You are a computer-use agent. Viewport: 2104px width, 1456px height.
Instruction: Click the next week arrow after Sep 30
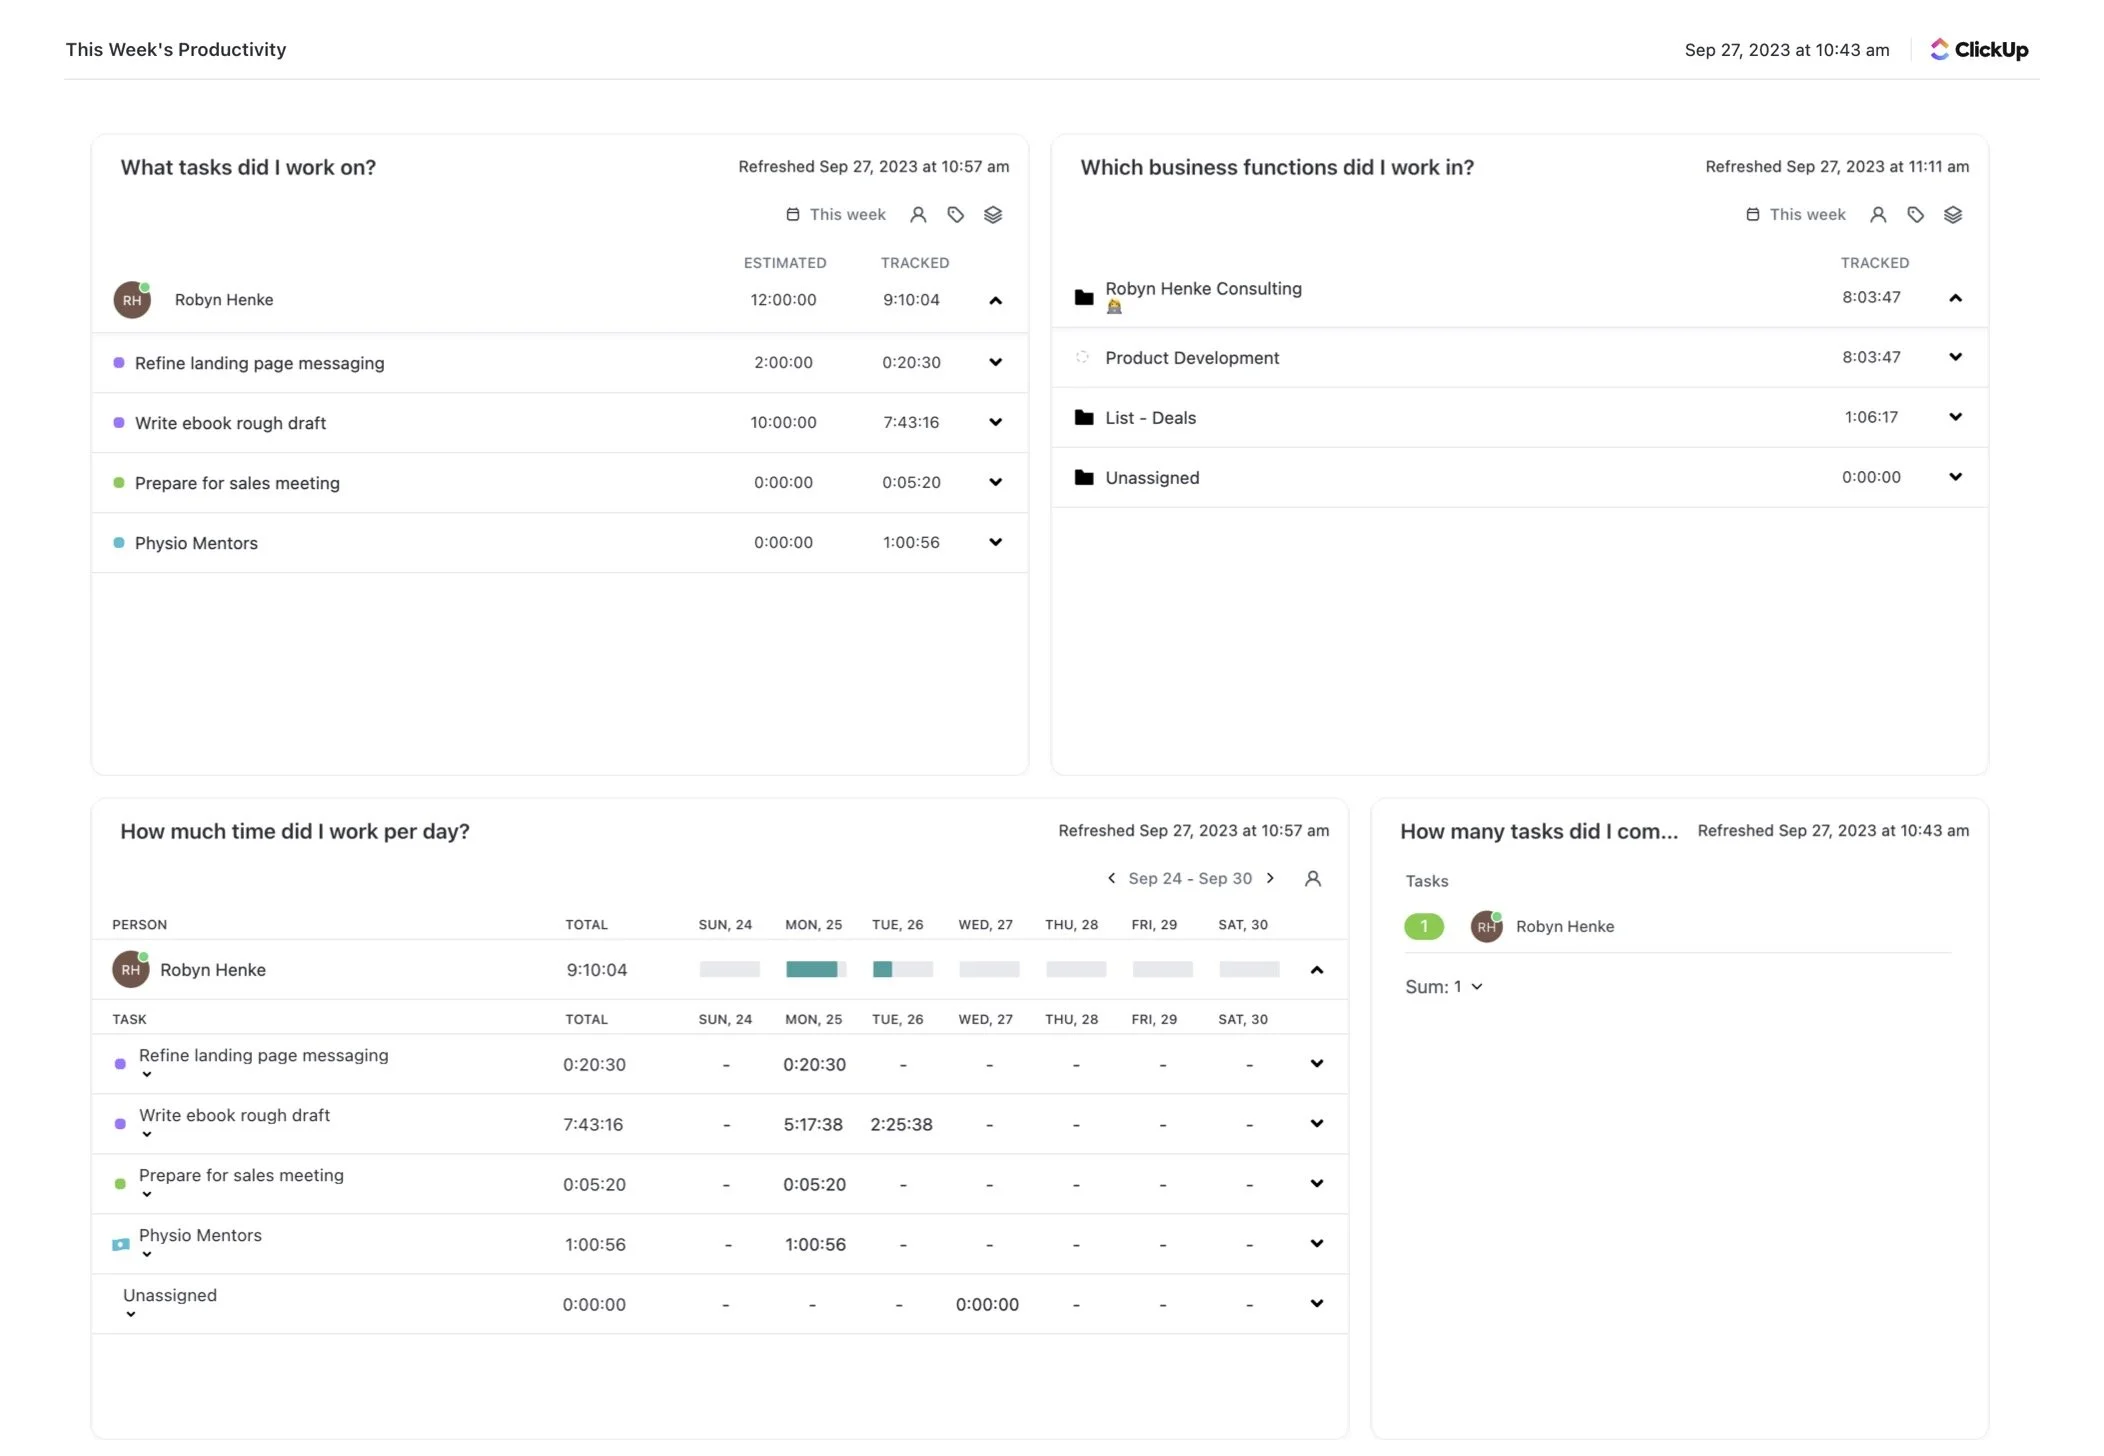click(x=1270, y=878)
